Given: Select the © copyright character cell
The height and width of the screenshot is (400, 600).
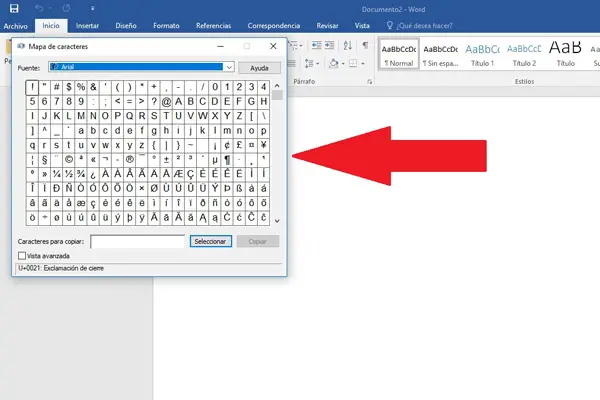Looking at the screenshot, I should [x=68, y=159].
